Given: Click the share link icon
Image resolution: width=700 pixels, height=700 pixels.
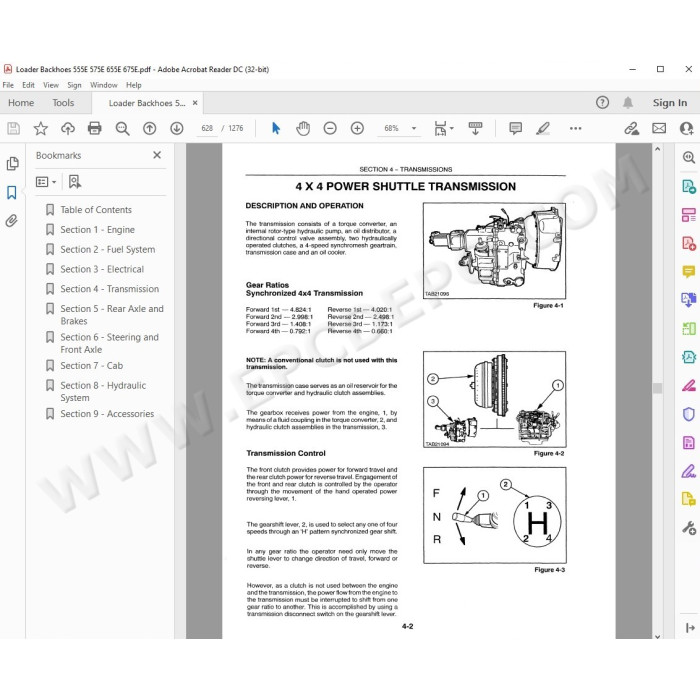Looking at the screenshot, I should 631,129.
